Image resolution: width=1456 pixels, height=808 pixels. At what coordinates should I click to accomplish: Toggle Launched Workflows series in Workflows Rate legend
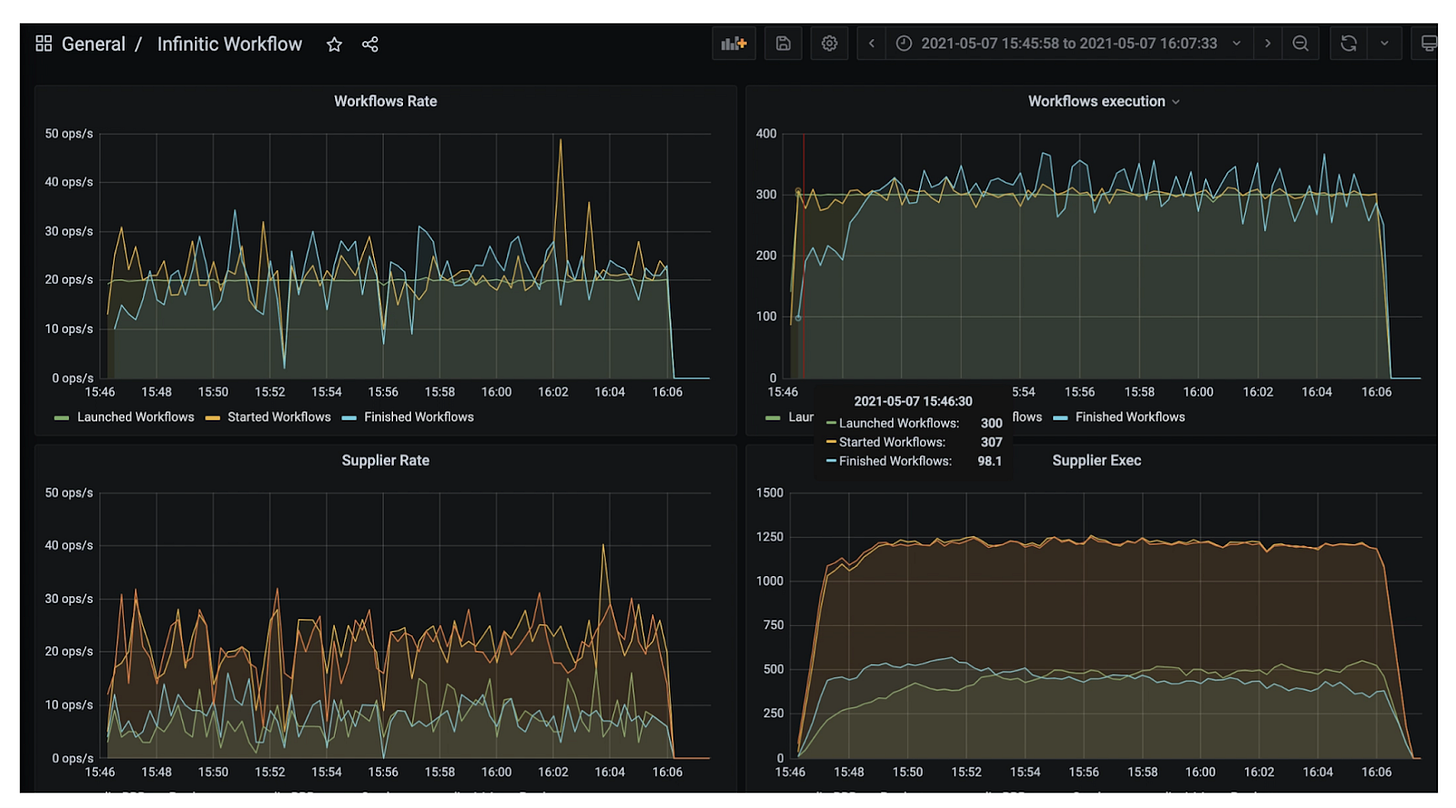[x=135, y=417]
